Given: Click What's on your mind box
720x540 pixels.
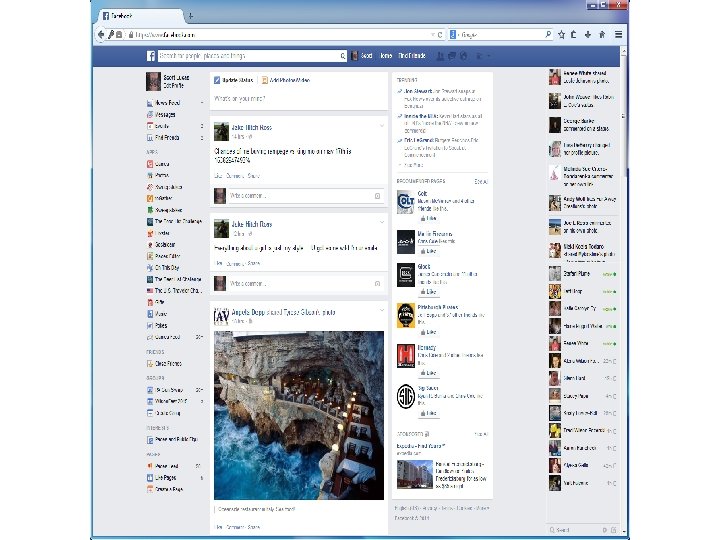Looking at the screenshot, I should 298,99.
